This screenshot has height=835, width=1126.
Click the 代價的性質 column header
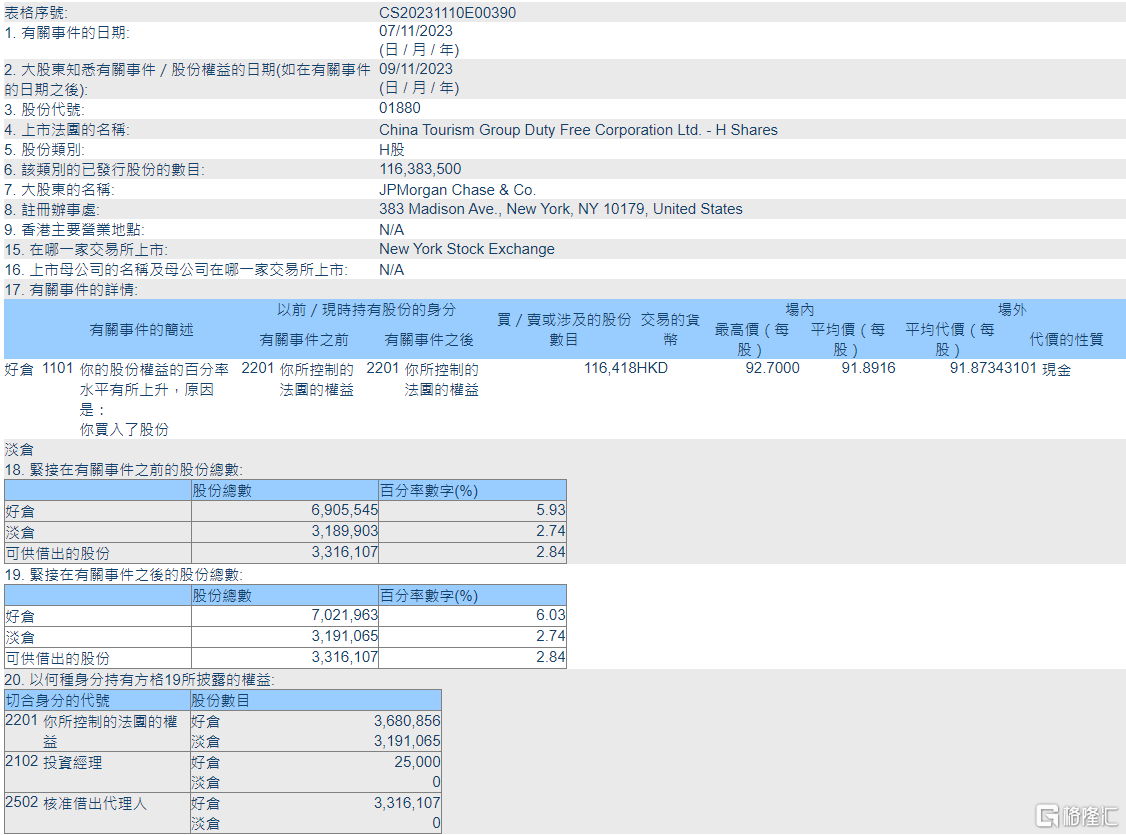(1066, 340)
